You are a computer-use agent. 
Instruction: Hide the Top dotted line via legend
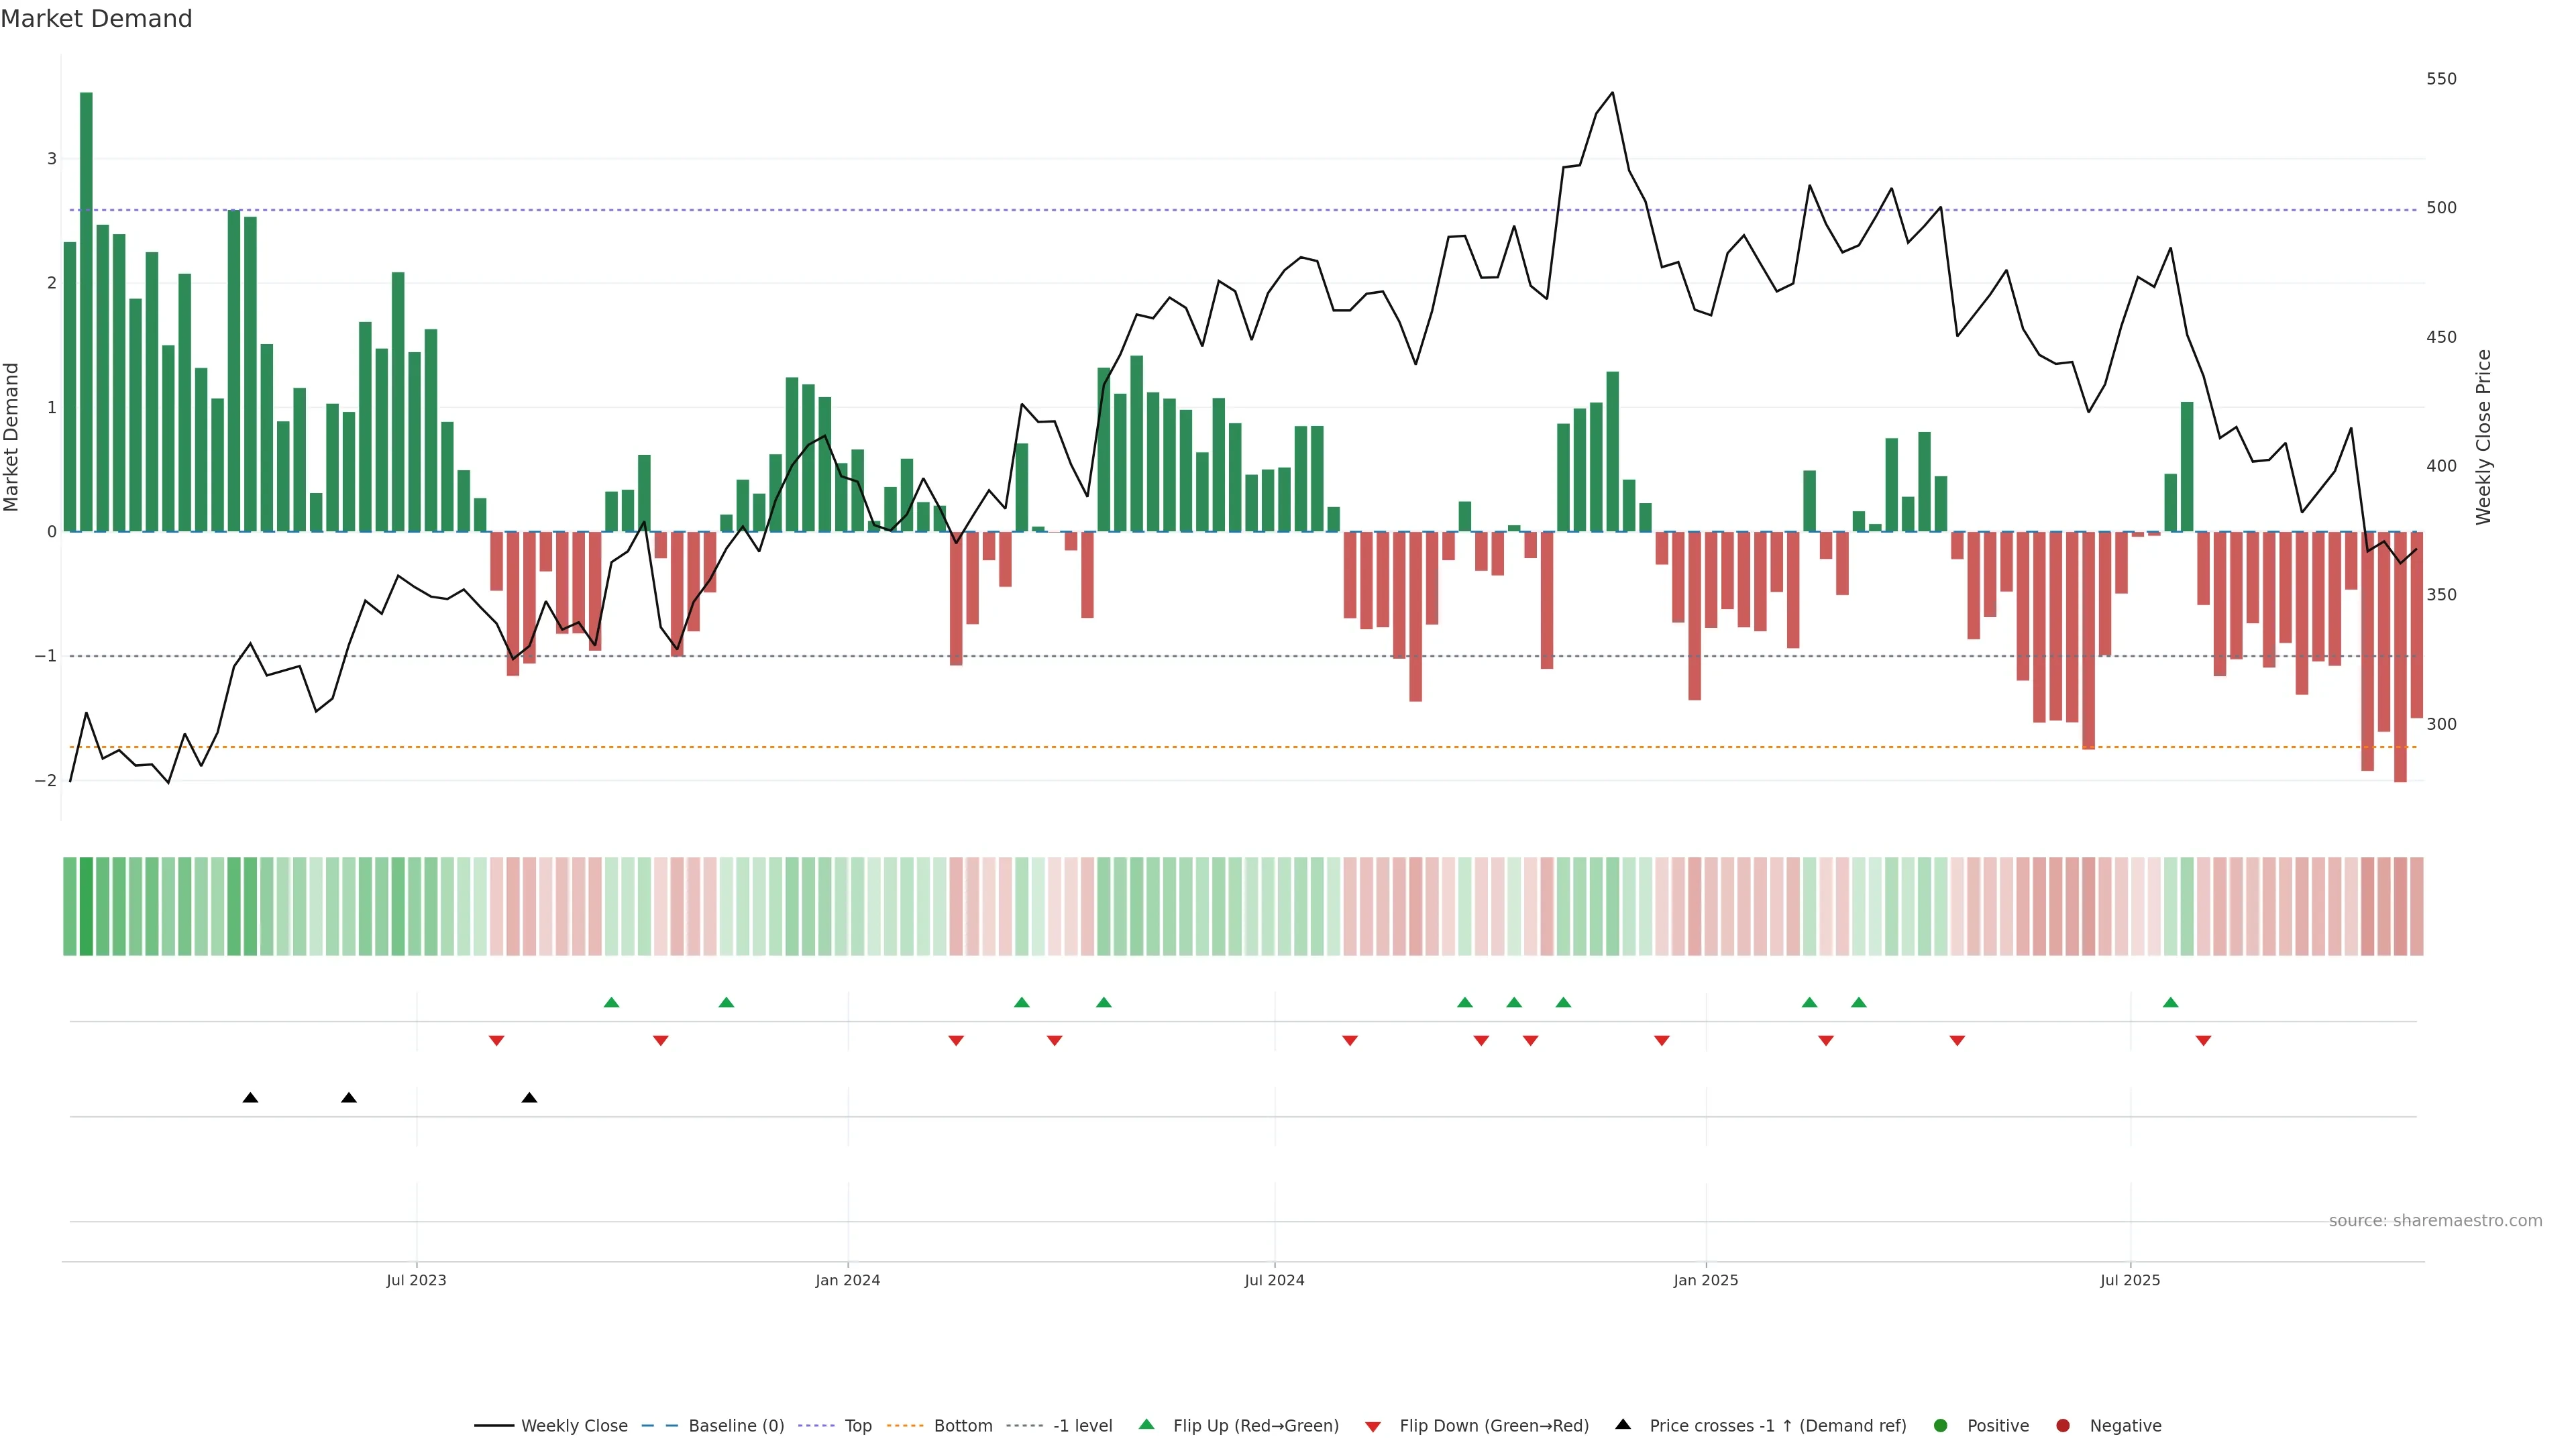[x=858, y=1425]
